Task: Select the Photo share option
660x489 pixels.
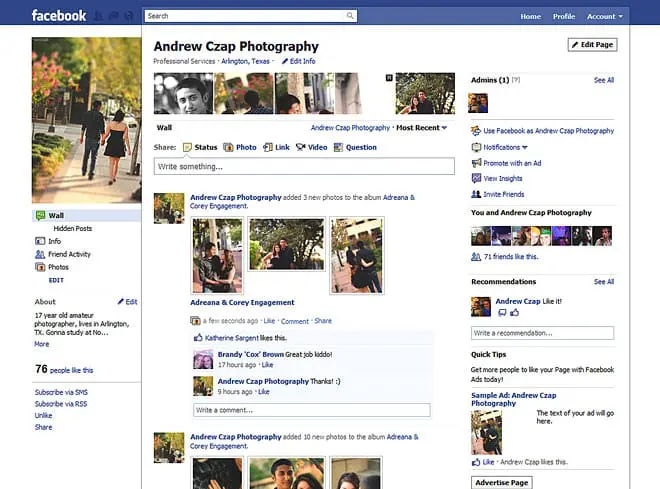Action: 240,147
